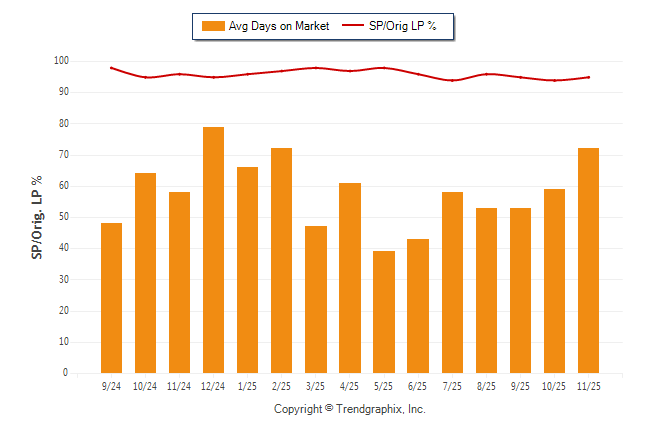The height and width of the screenshot is (434, 646).
Task: Select the 9/24 bar
Action: pyautogui.click(x=111, y=298)
